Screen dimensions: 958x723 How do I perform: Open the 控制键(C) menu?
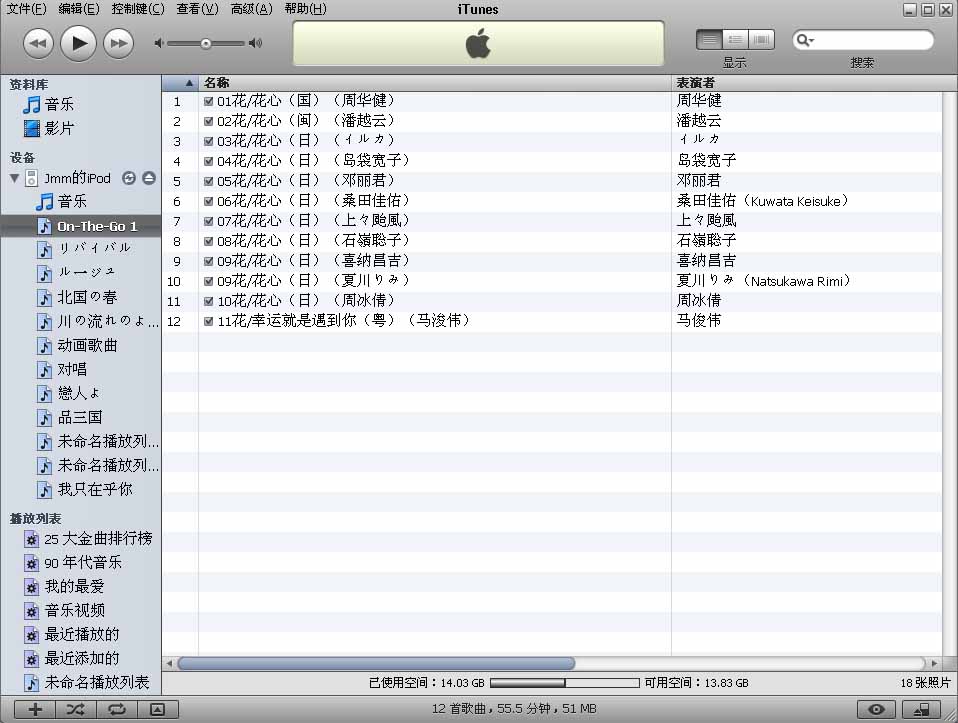tap(137, 9)
